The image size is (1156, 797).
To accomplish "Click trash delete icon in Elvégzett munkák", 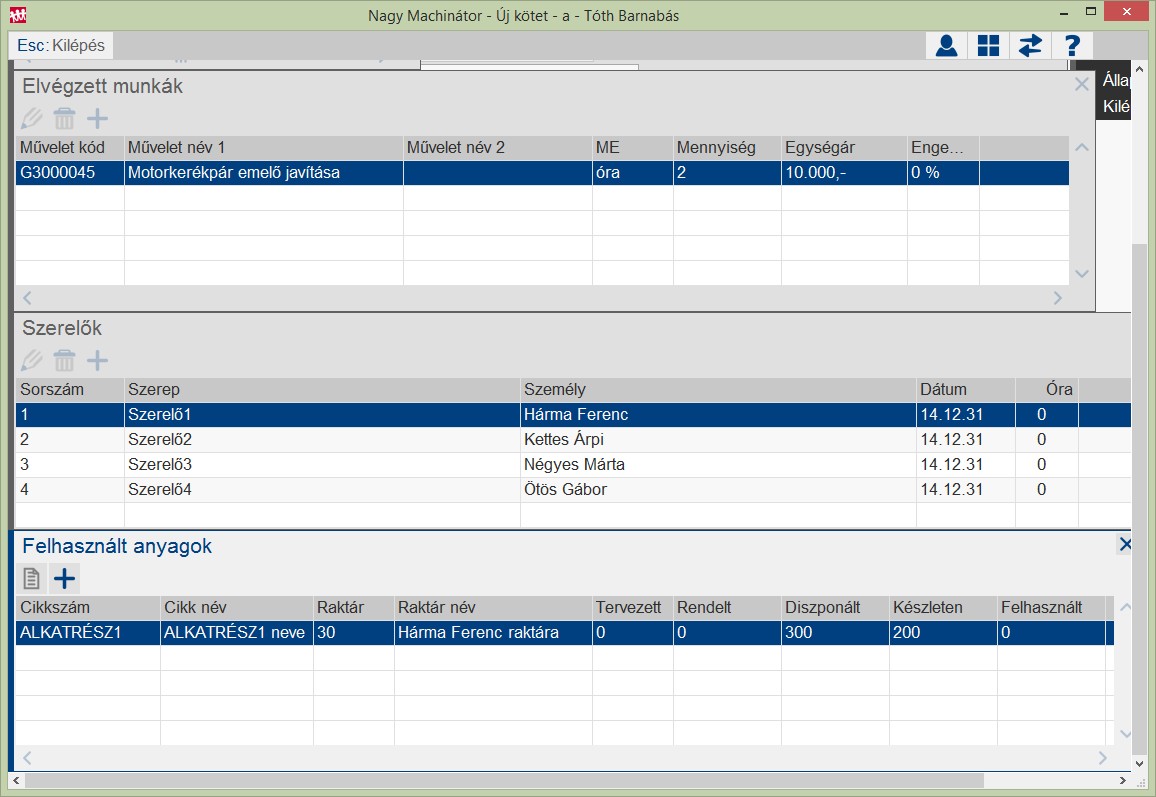I will [65, 118].
